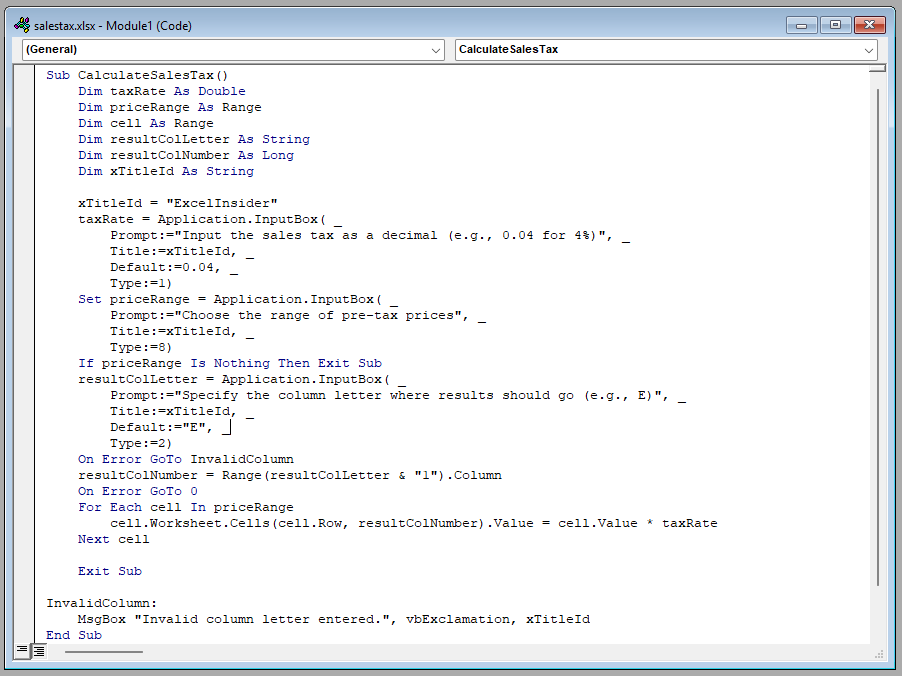Toggle a breakpoint beside the MsgBox line

(30, 619)
